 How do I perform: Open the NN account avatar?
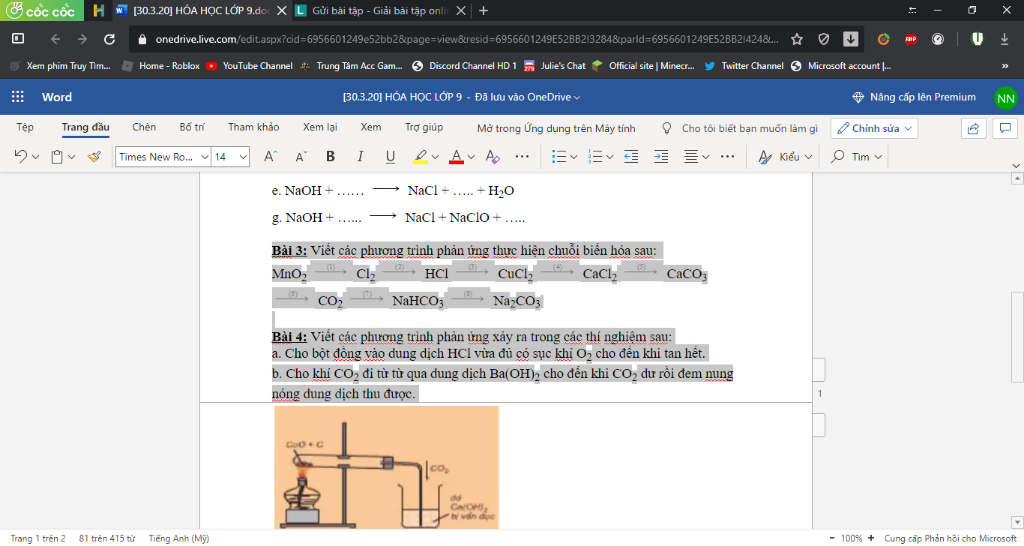coord(1006,99)
